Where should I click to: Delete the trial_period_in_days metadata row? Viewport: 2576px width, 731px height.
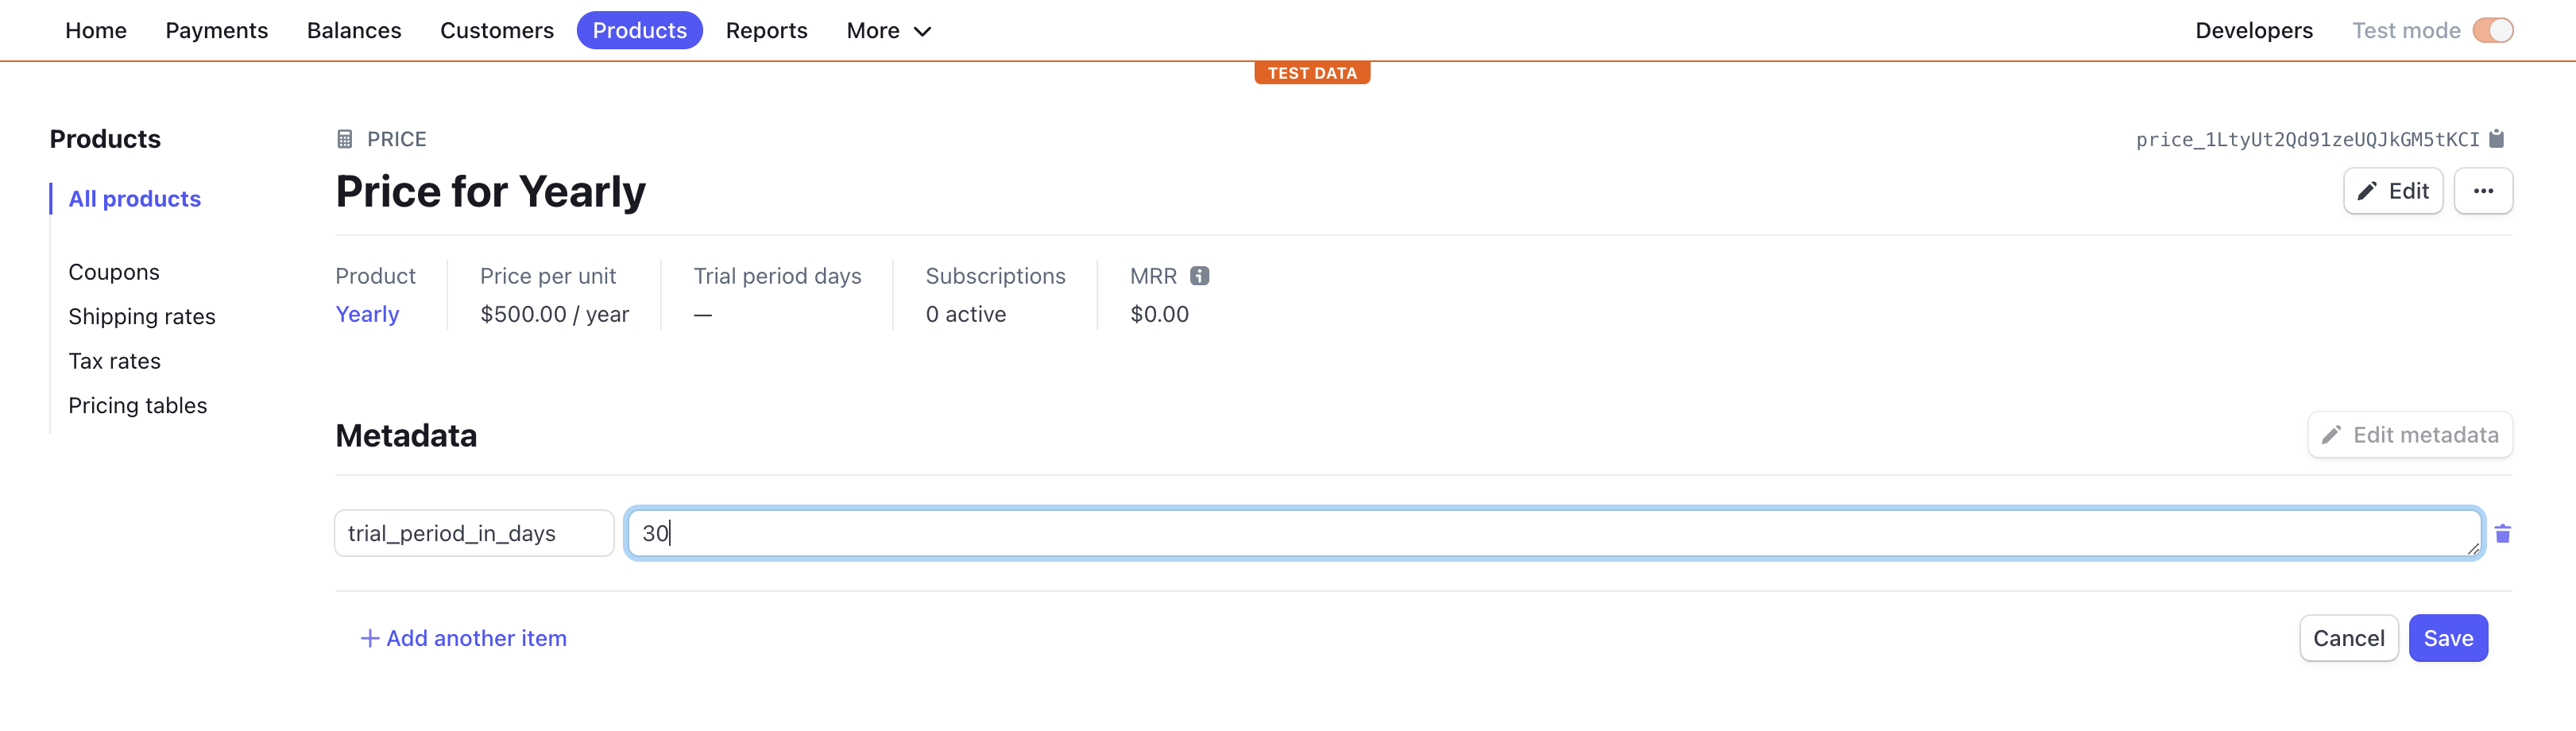coord(2503,534)
